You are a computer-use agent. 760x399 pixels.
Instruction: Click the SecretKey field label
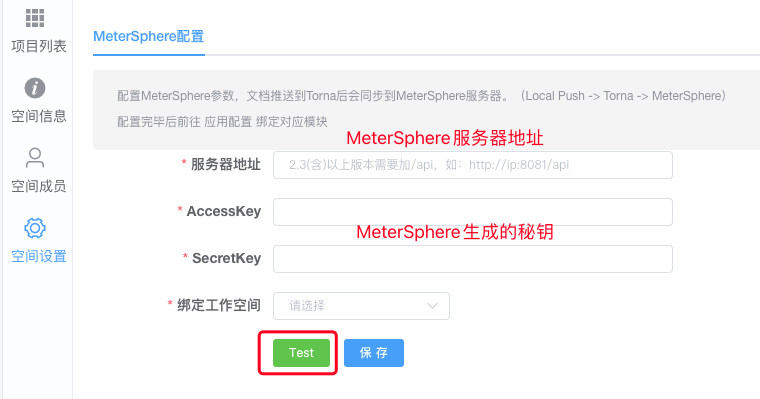coord(226,258)
